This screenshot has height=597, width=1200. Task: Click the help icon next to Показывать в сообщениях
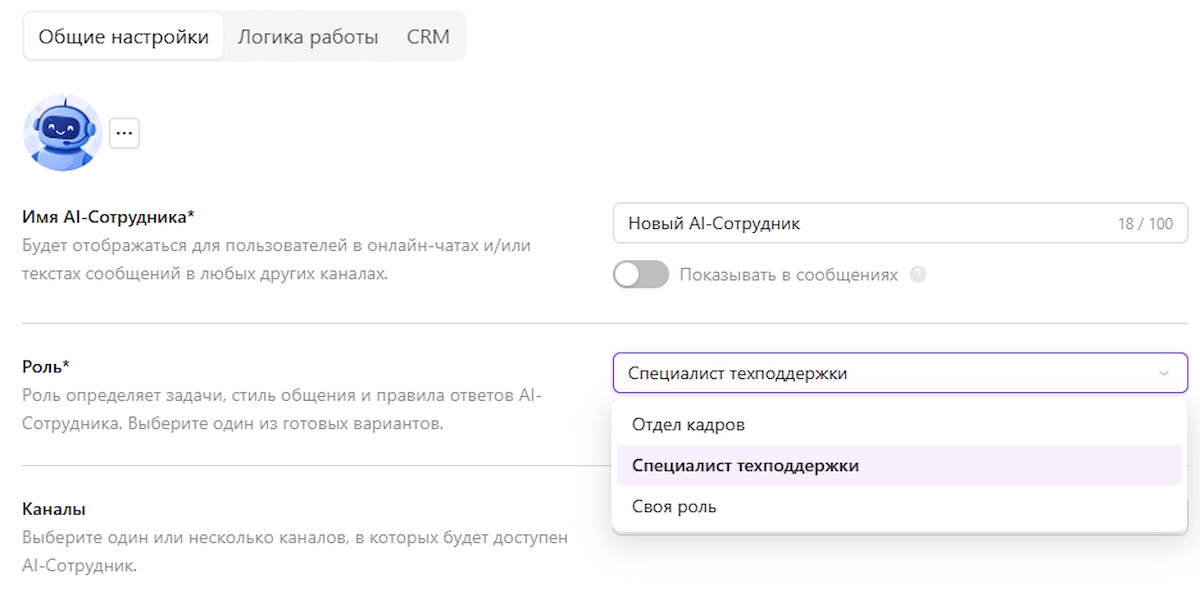[918, 274]
